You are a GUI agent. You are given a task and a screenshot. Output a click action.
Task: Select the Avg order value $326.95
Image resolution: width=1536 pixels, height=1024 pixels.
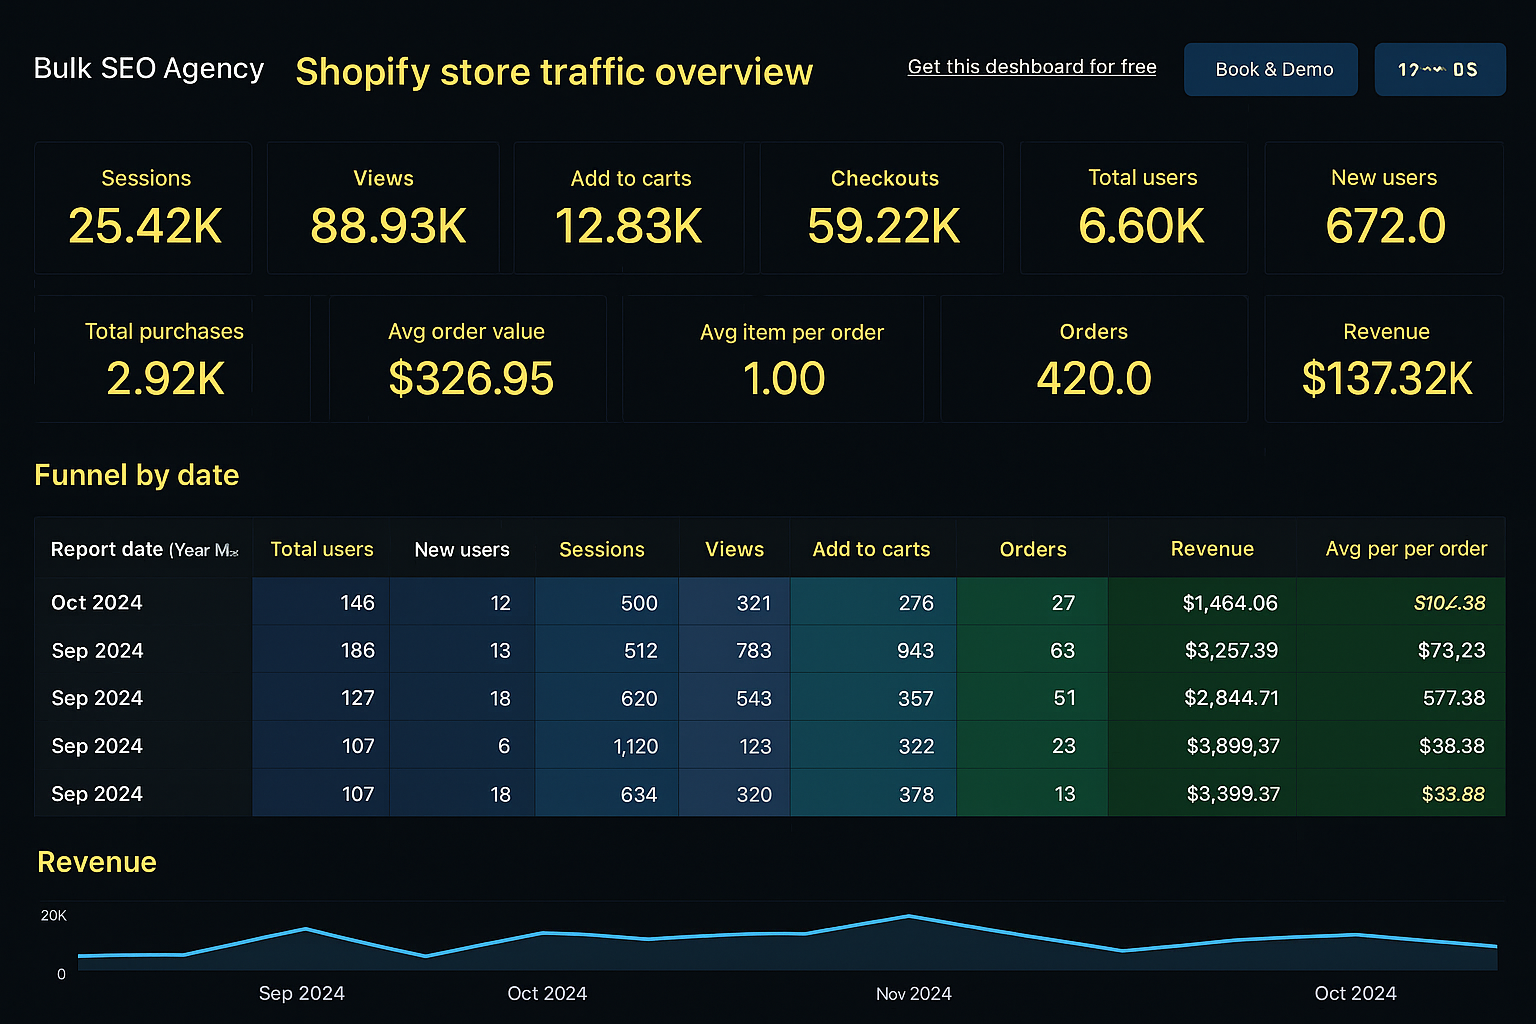coord(470,378)
